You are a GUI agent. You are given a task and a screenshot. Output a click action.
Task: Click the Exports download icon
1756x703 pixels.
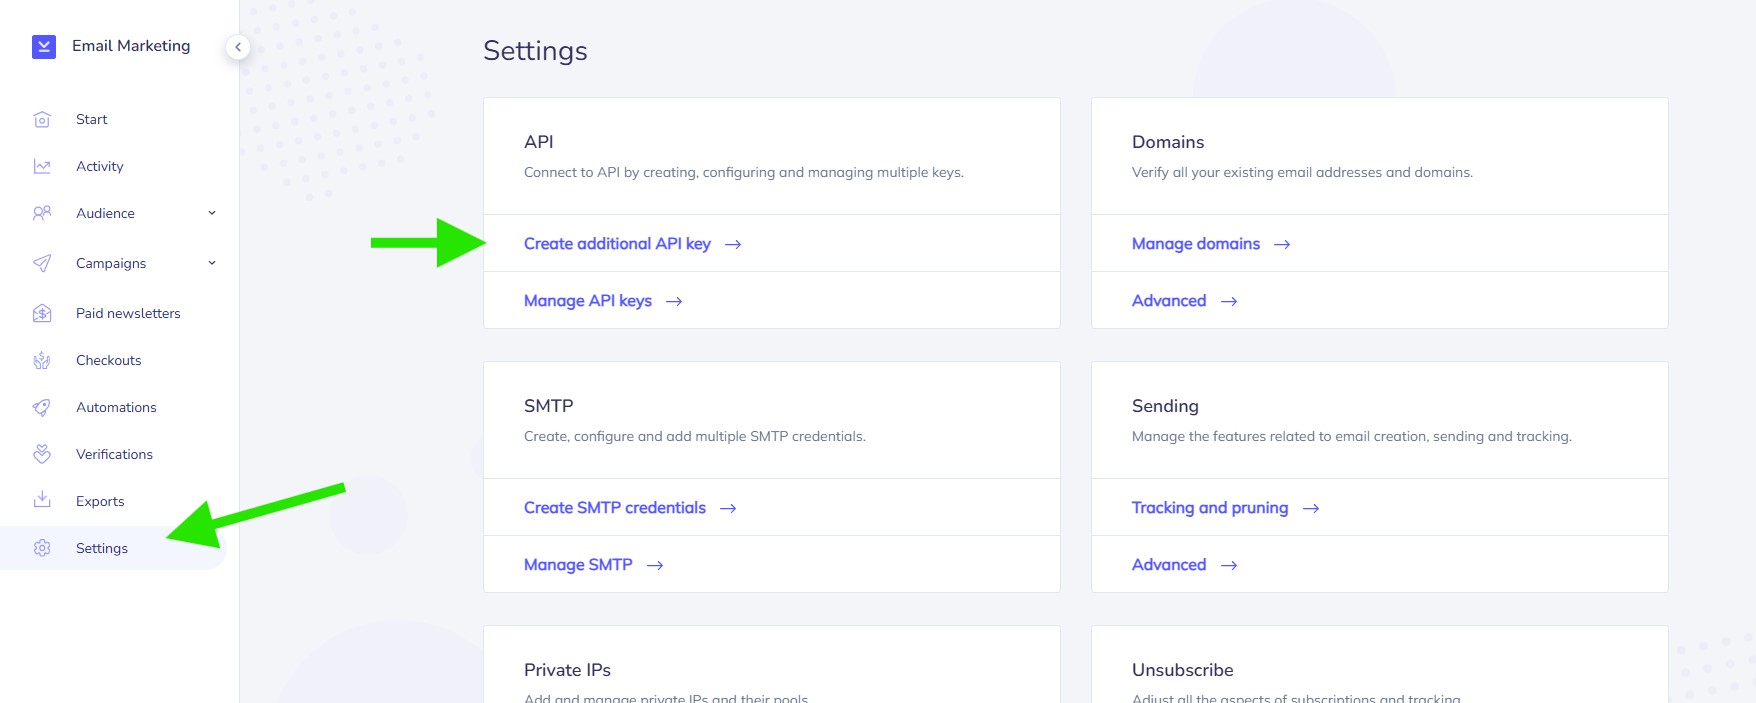coord(42,500)
